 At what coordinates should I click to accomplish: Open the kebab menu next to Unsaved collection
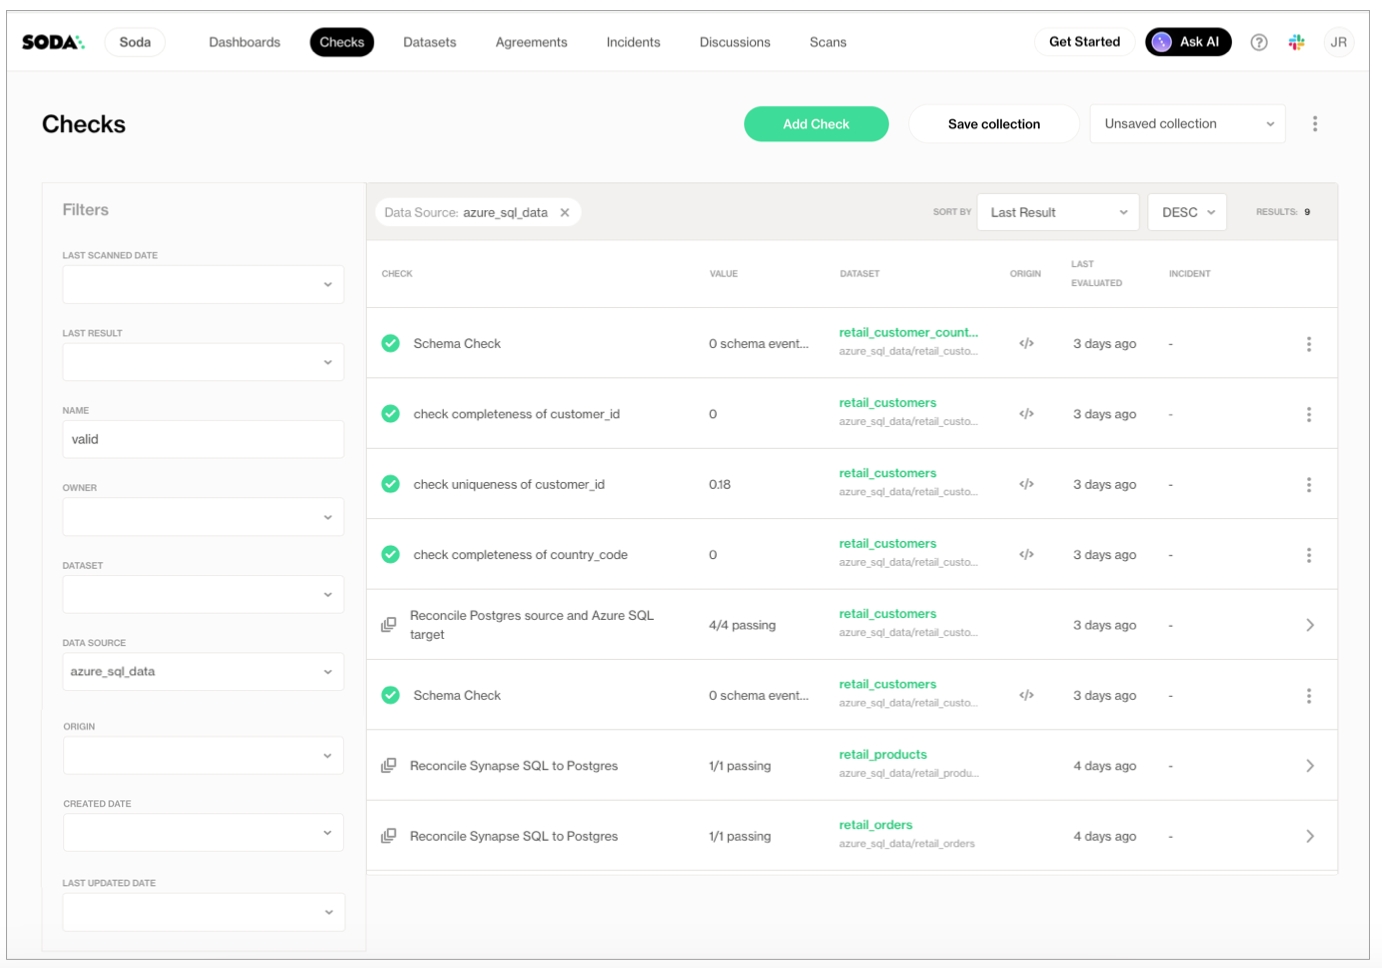coord(1314,124)
